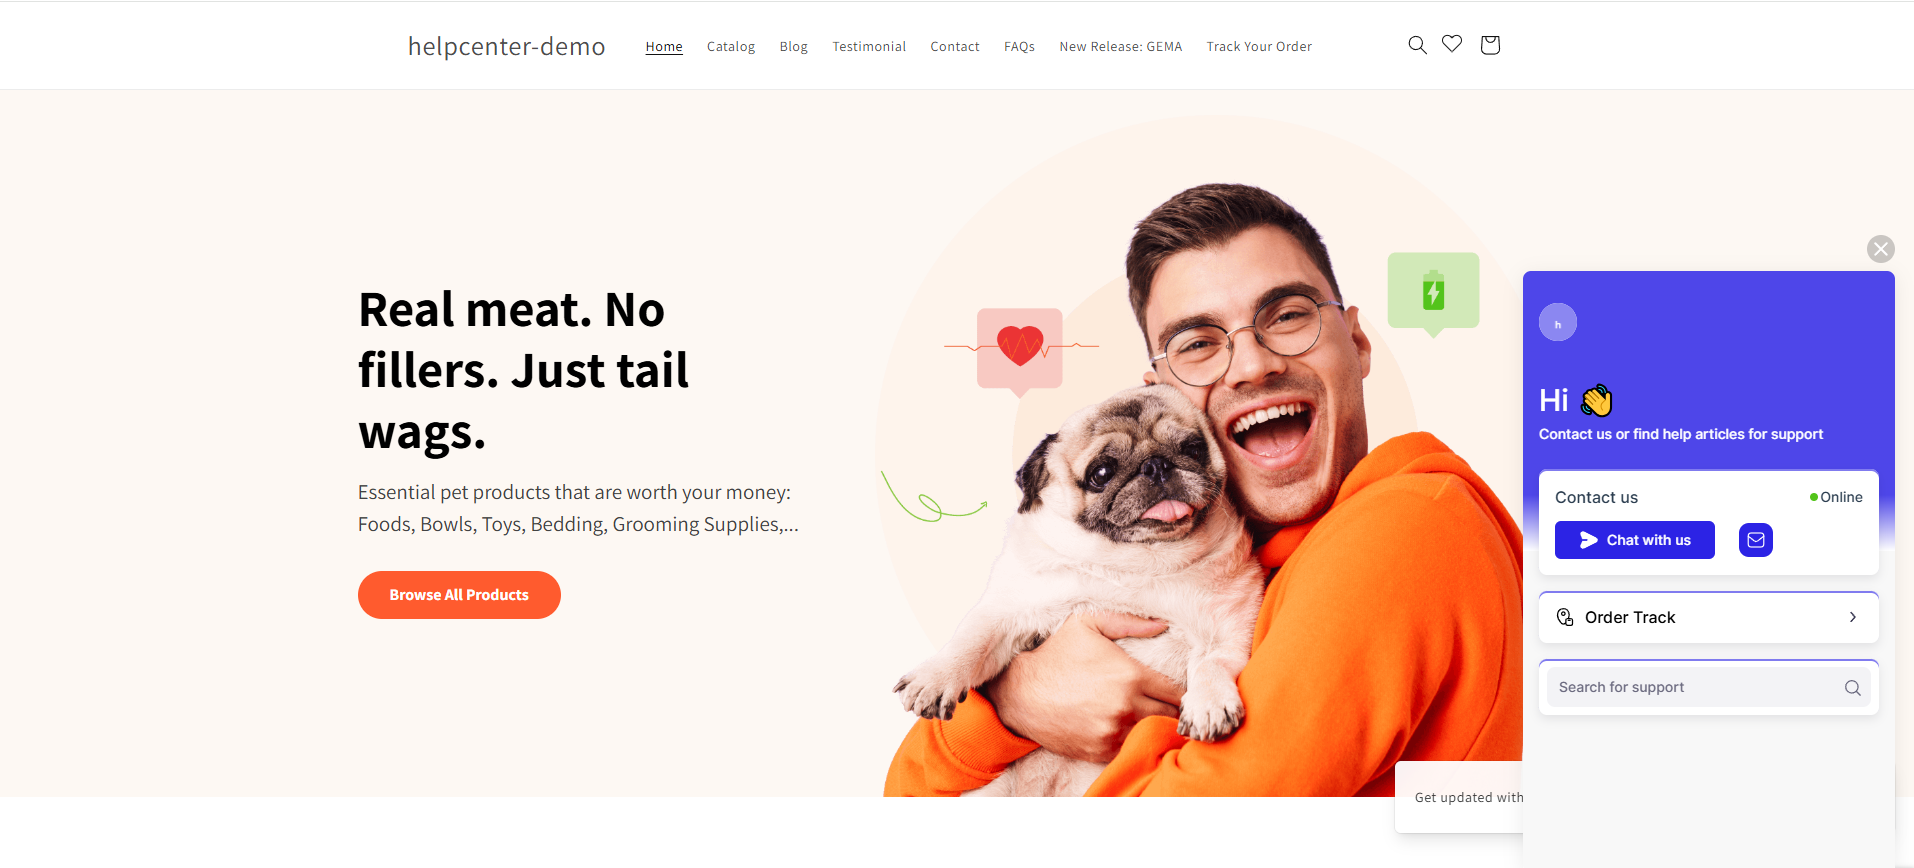
Task: Click the widget avatar icon
Action: 1558,322
